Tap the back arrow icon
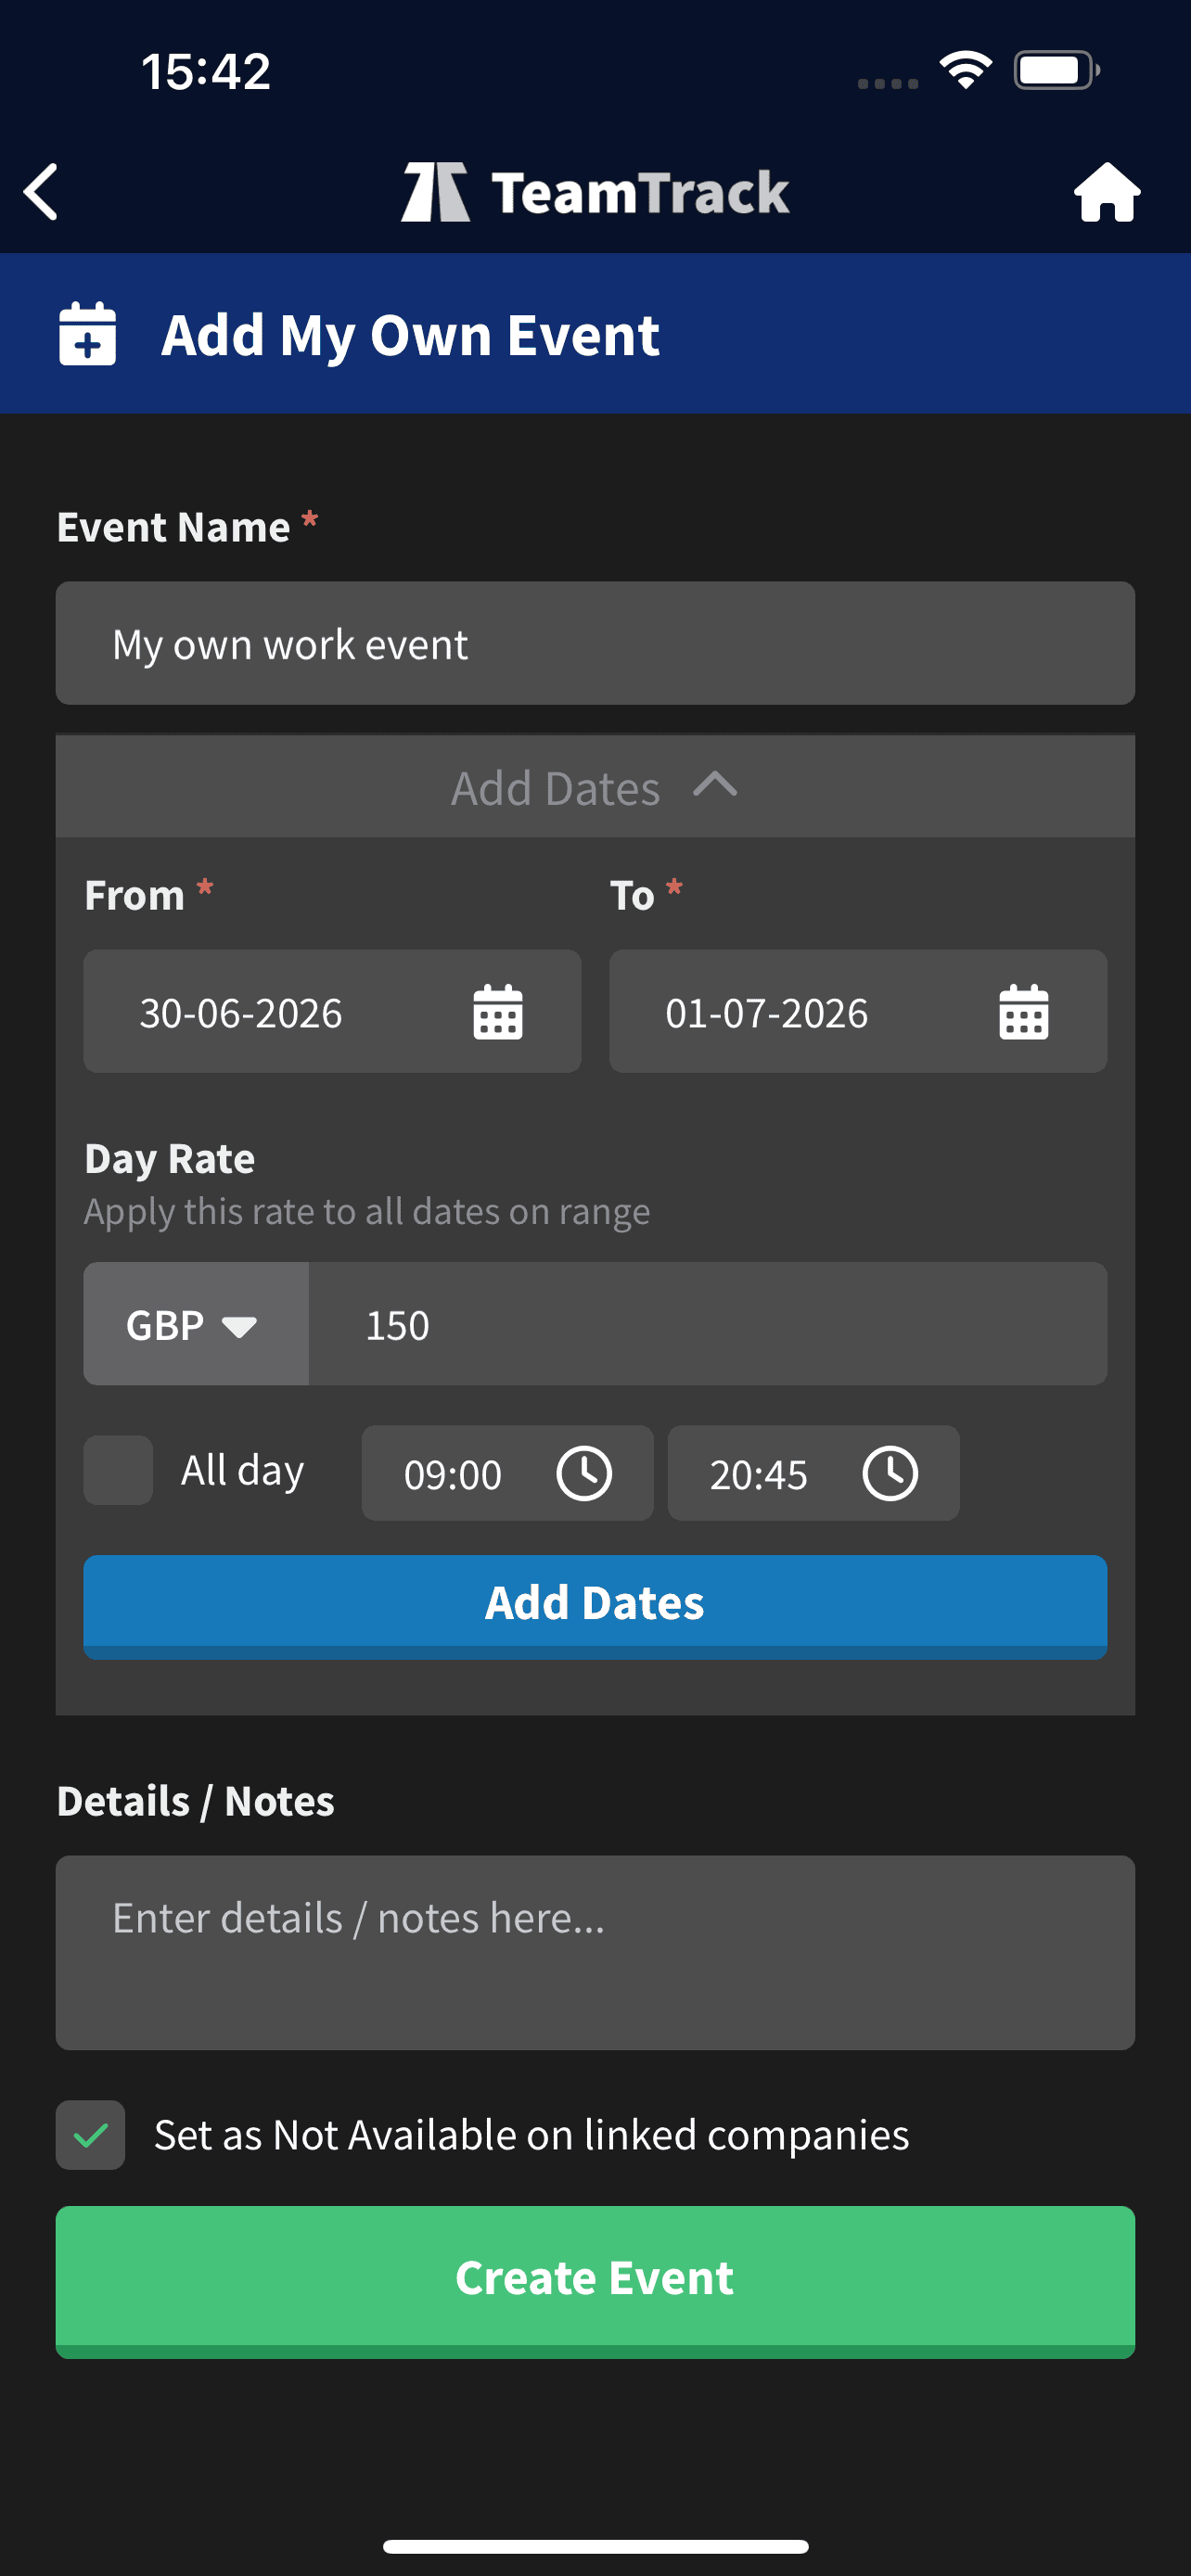 pos(42,191)
